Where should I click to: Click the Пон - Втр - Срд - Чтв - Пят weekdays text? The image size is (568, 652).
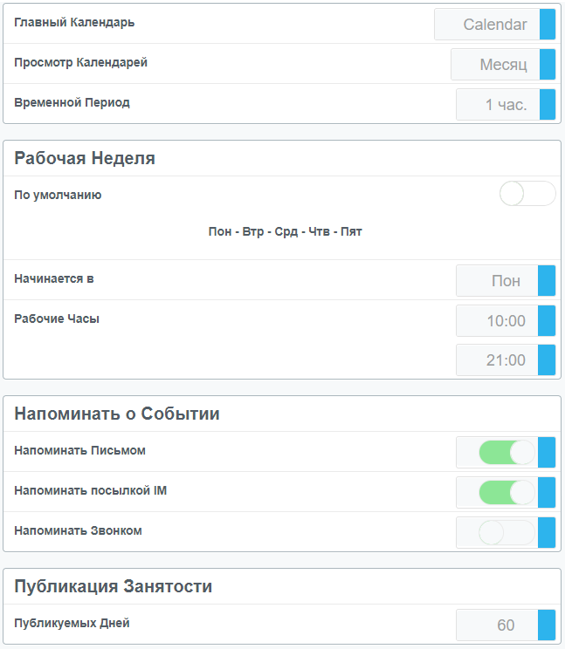[x=285, y=232]
